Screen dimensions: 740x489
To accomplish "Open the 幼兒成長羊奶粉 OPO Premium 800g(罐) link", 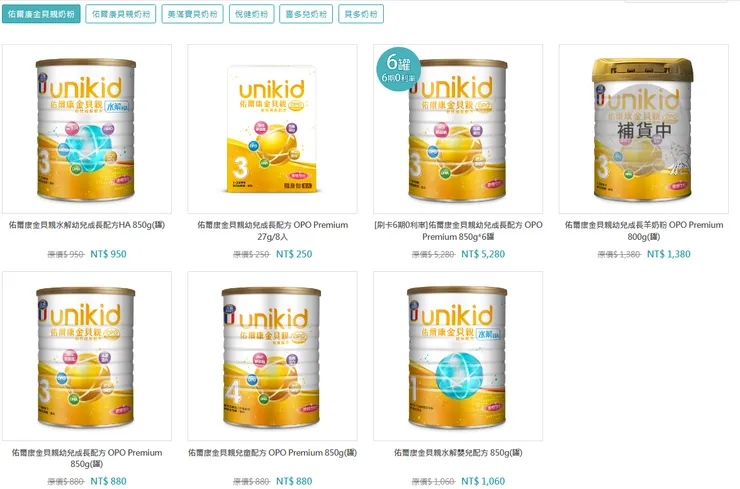I will (x=644, y=231).
